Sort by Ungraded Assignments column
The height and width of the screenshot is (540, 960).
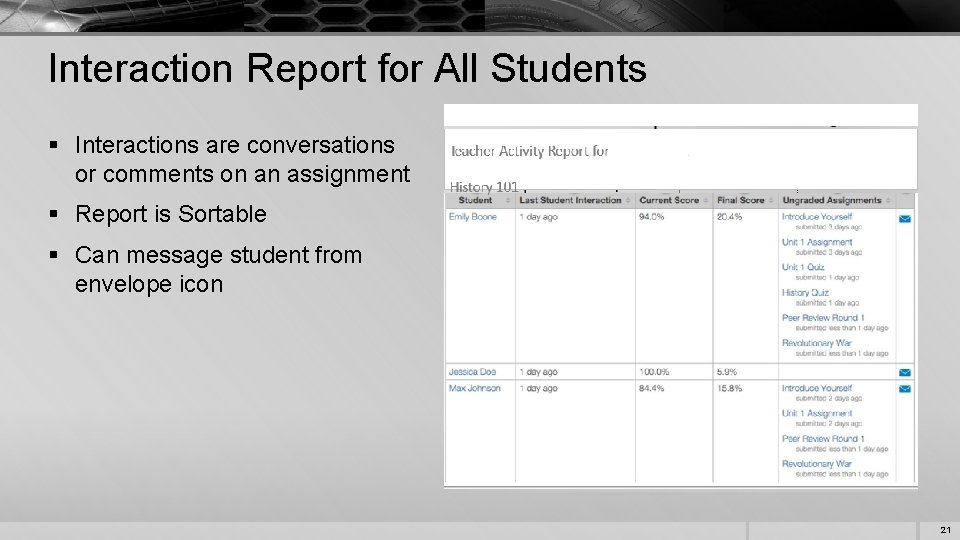tap(836, 200)
